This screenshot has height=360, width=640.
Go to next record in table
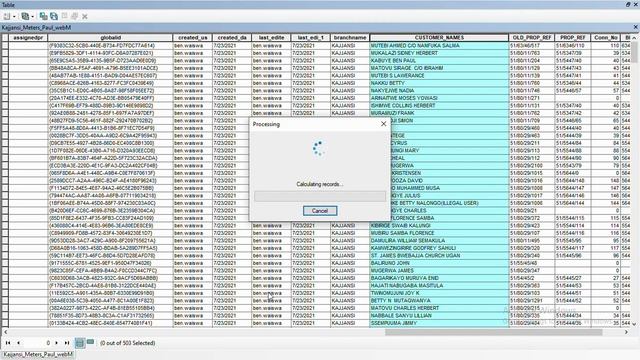tap(56, 343)
